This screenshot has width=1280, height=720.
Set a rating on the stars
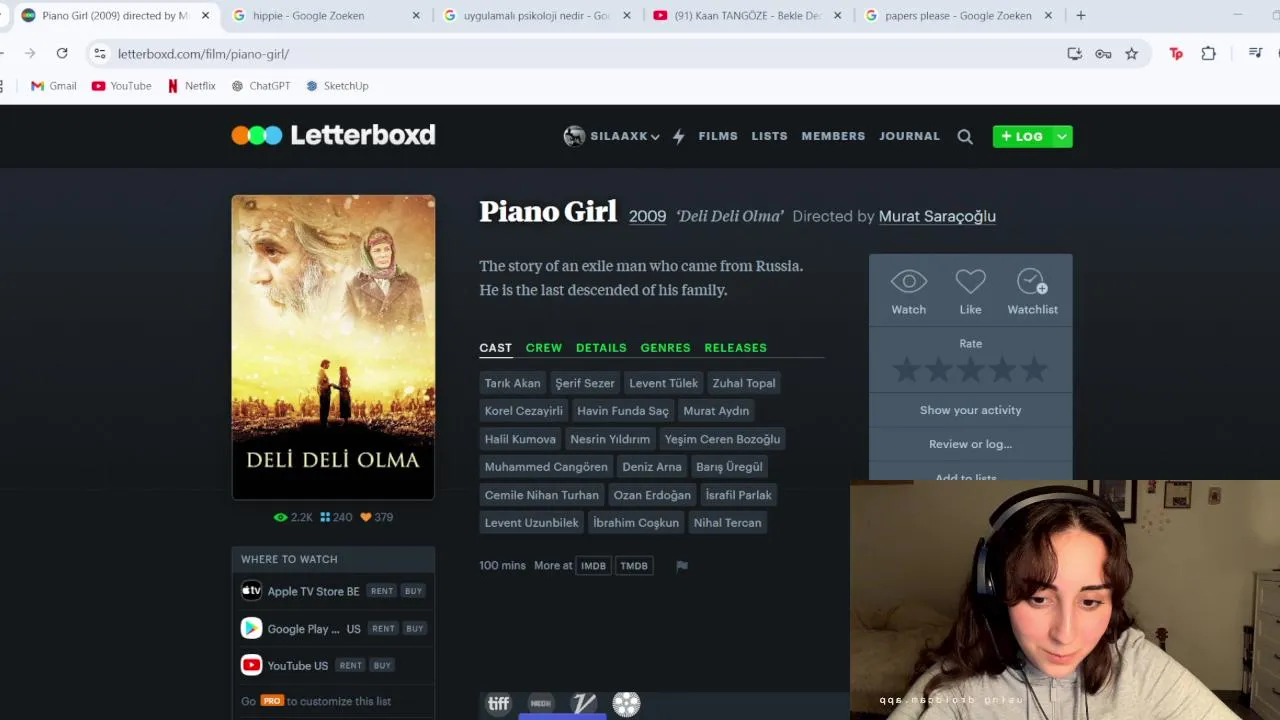pyautogui.click(x=970, y=371)
